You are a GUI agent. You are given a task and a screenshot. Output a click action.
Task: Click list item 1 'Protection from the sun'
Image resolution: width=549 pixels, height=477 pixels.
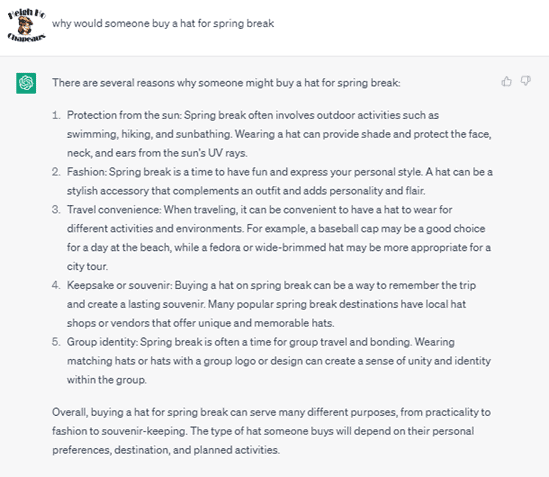(279, 134)
